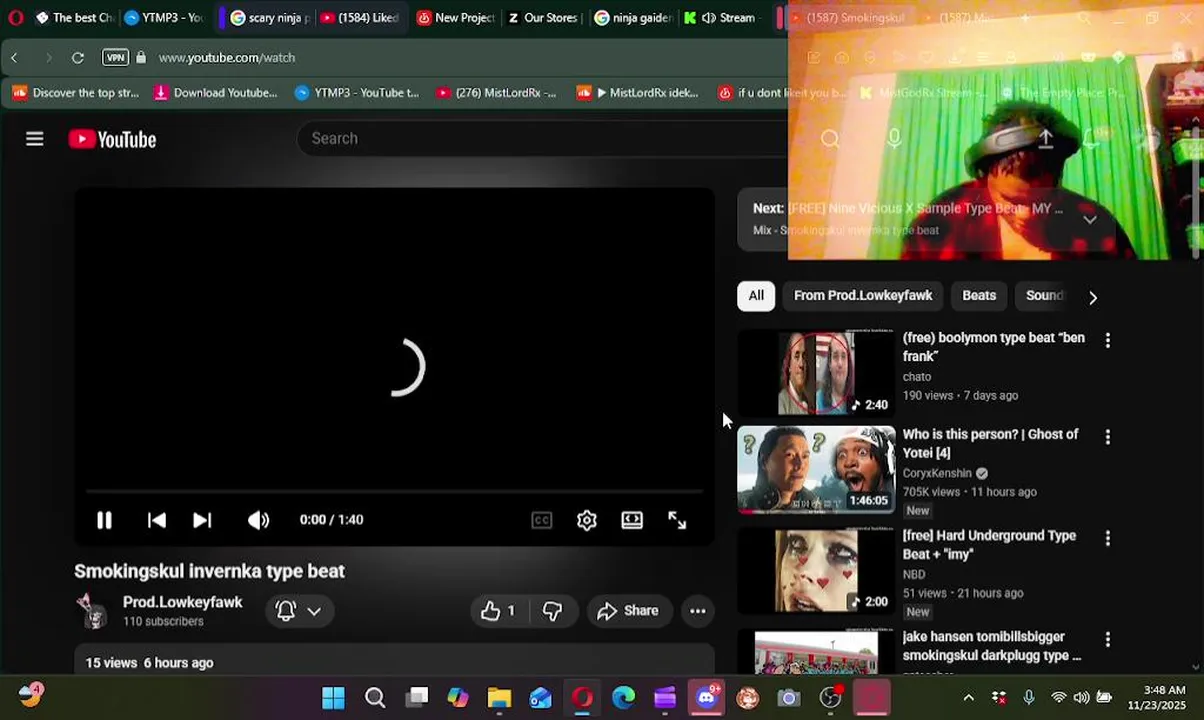Switch to the New Project browser tab
This screenshot has width=1204, height=720.
point(455,18)
